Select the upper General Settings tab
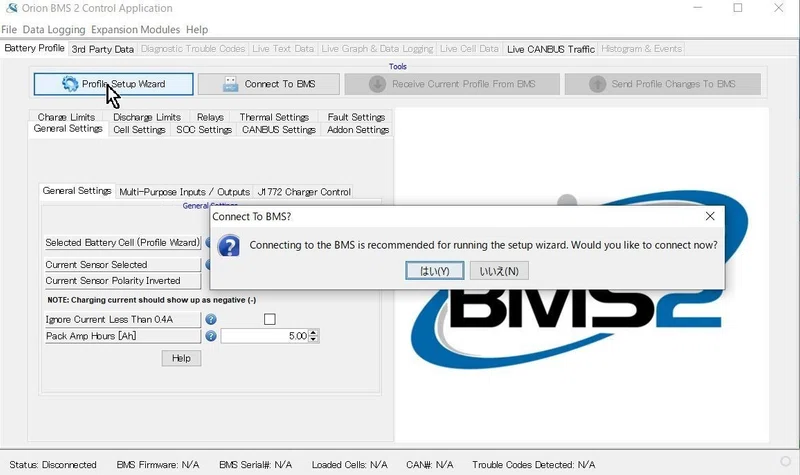 pyautogui.click(x=68, y=129)
